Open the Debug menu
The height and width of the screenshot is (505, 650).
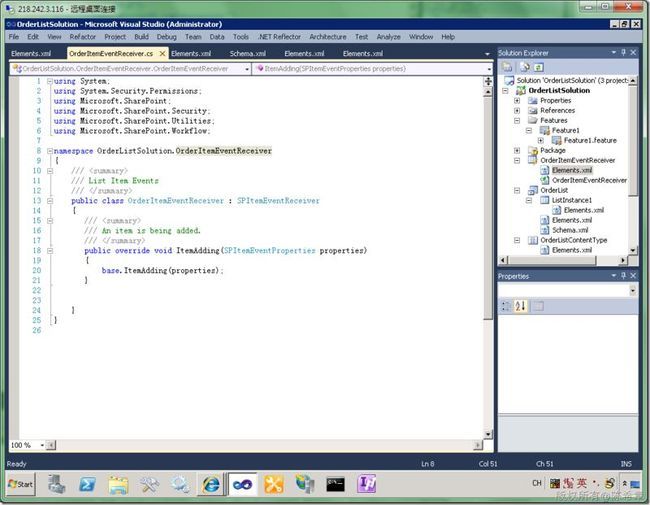pos(167,36)
